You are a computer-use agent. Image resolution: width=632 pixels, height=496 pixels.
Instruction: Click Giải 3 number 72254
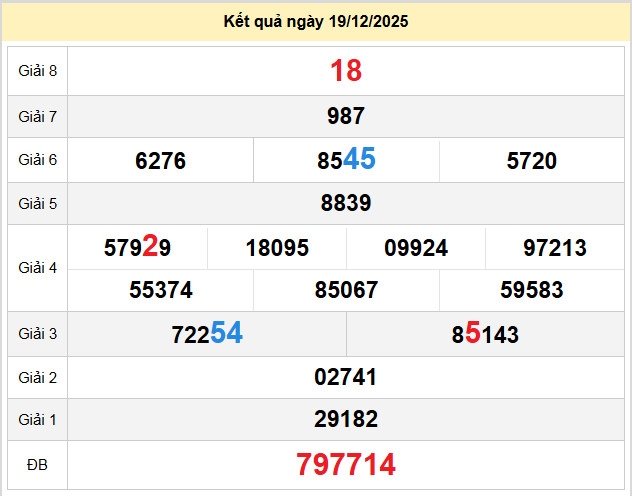[x=207, y=334]
